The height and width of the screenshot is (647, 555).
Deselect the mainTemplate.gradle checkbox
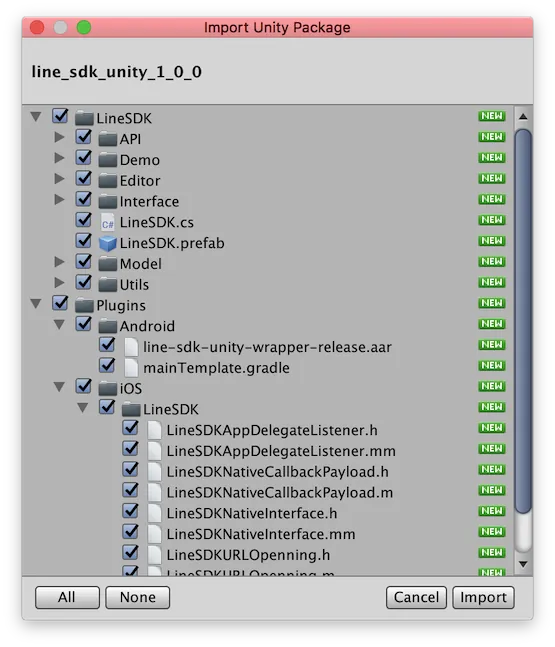[x=107, y=365]
